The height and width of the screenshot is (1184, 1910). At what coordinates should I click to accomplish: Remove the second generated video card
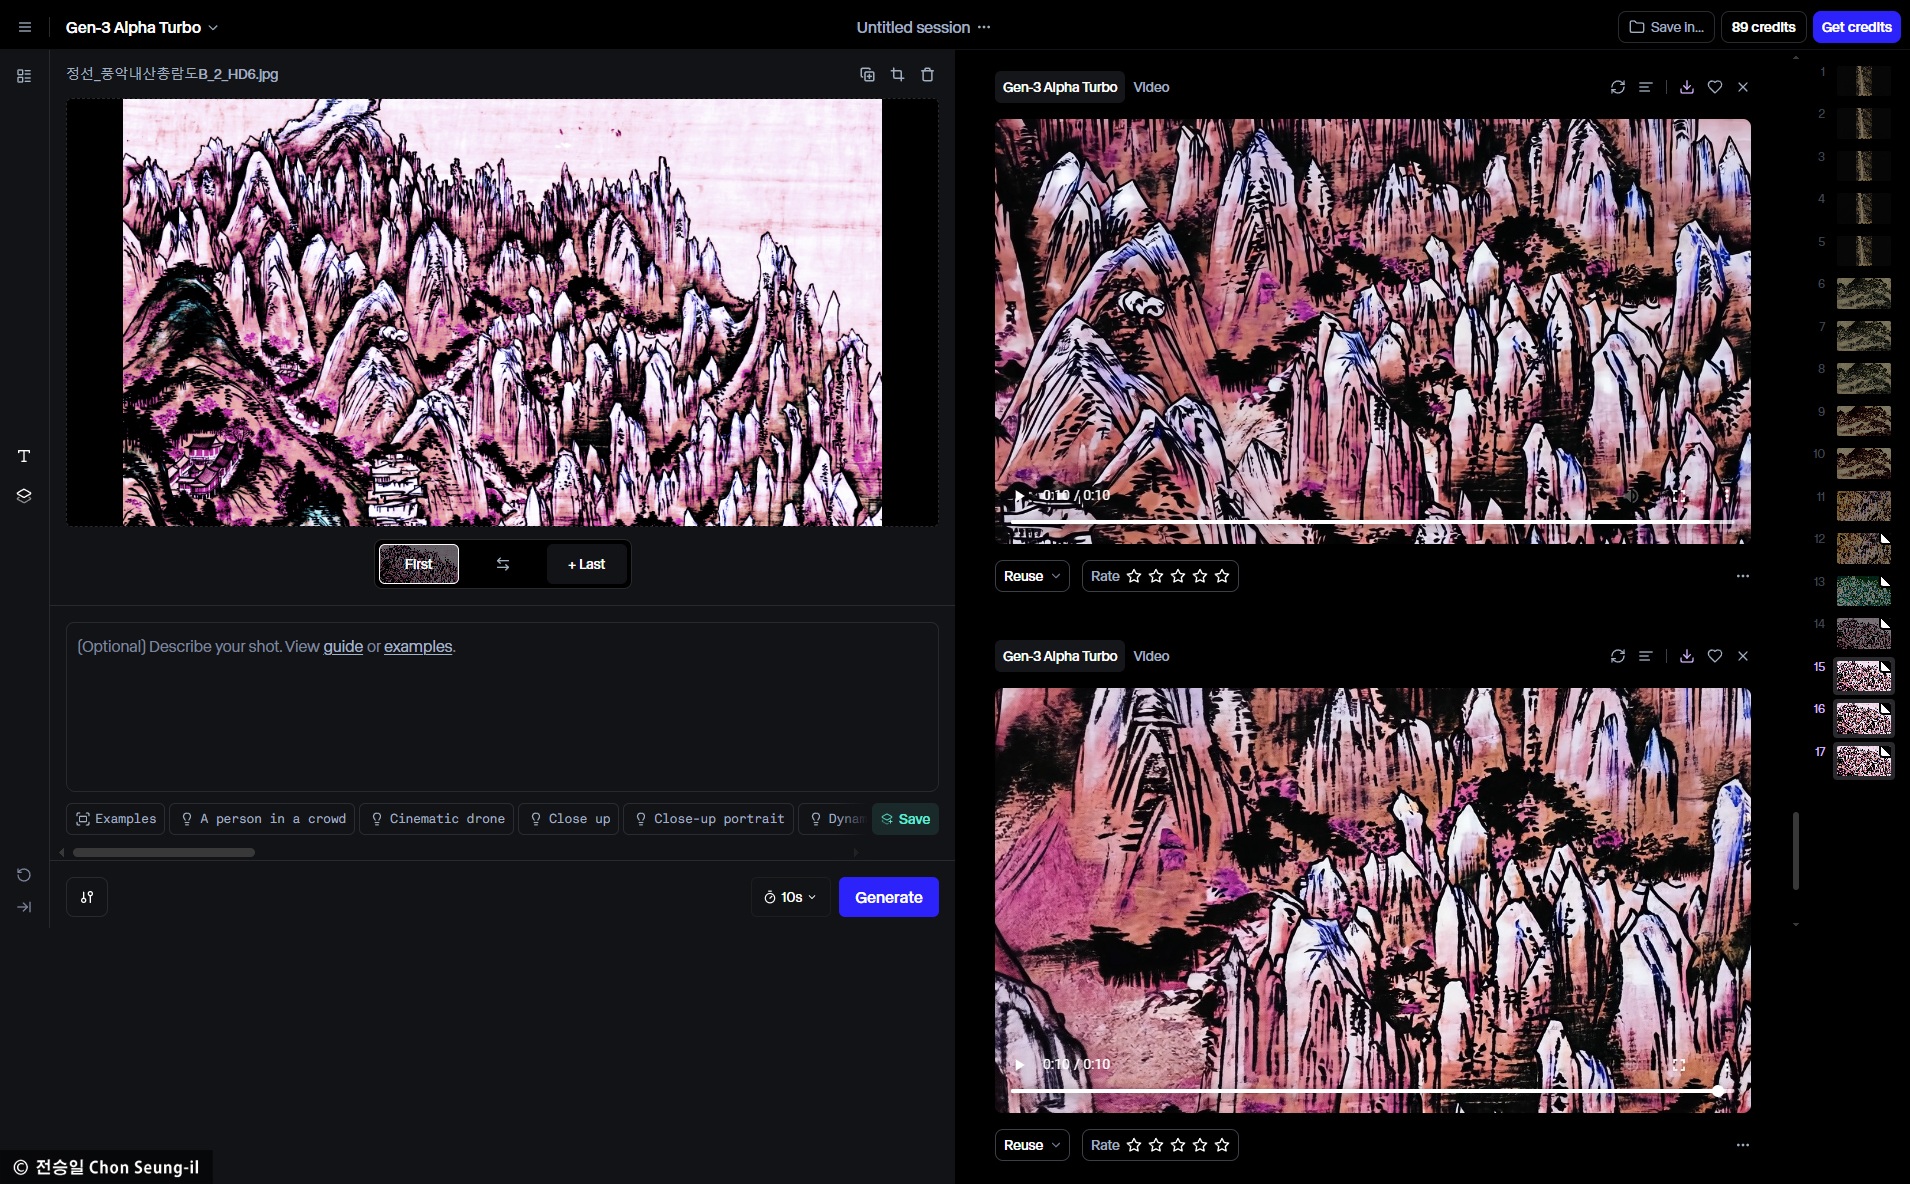pyautogui.click(x=1743, y=656)
